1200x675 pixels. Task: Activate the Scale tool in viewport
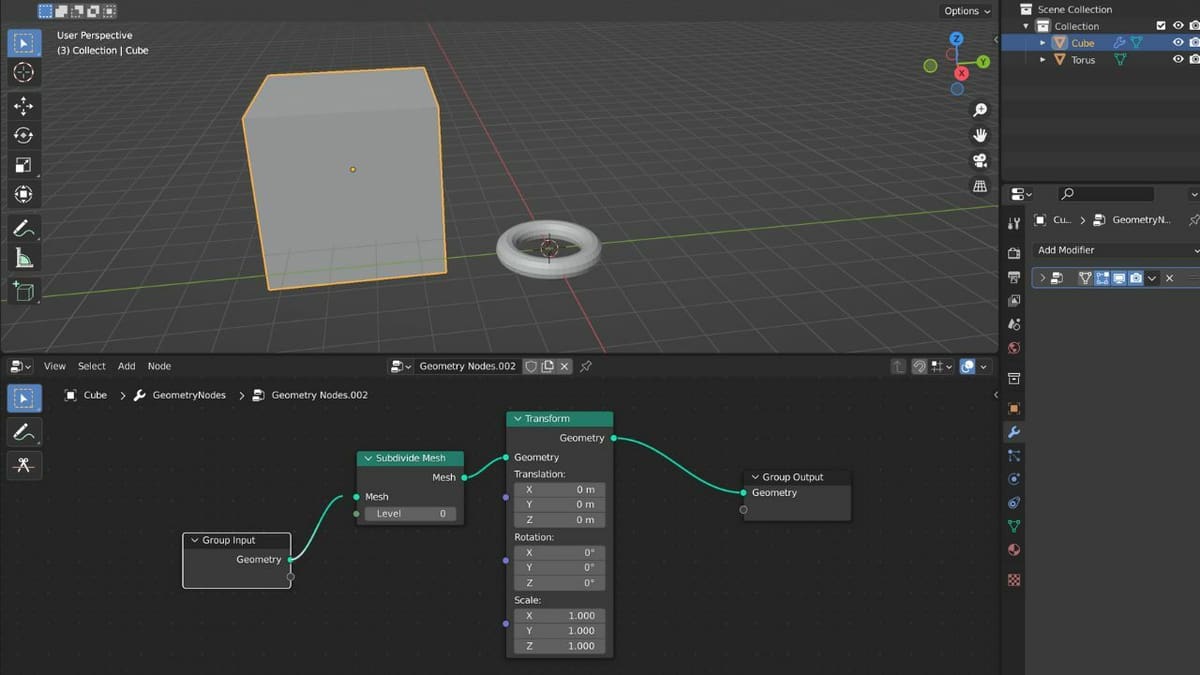[x=24, y=165]
